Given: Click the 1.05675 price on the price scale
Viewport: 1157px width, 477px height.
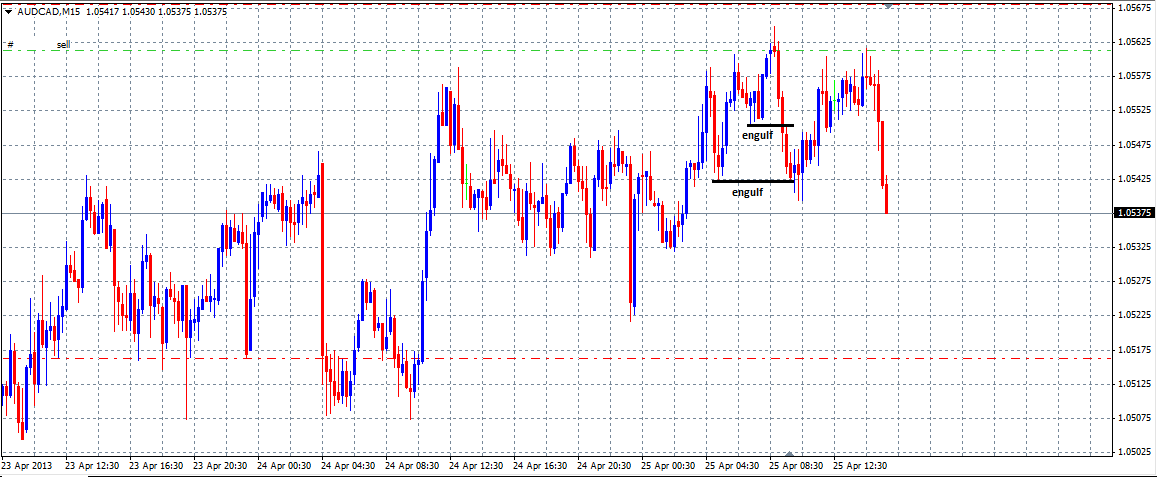Looking at the screenshot, I should click(x=1134, y=8).
